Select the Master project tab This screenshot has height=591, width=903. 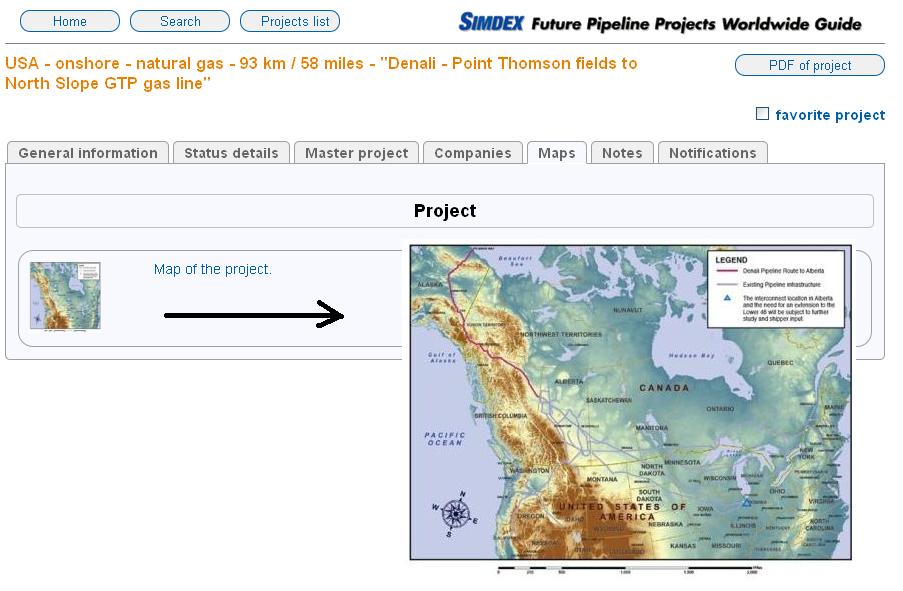coord(356,153)
